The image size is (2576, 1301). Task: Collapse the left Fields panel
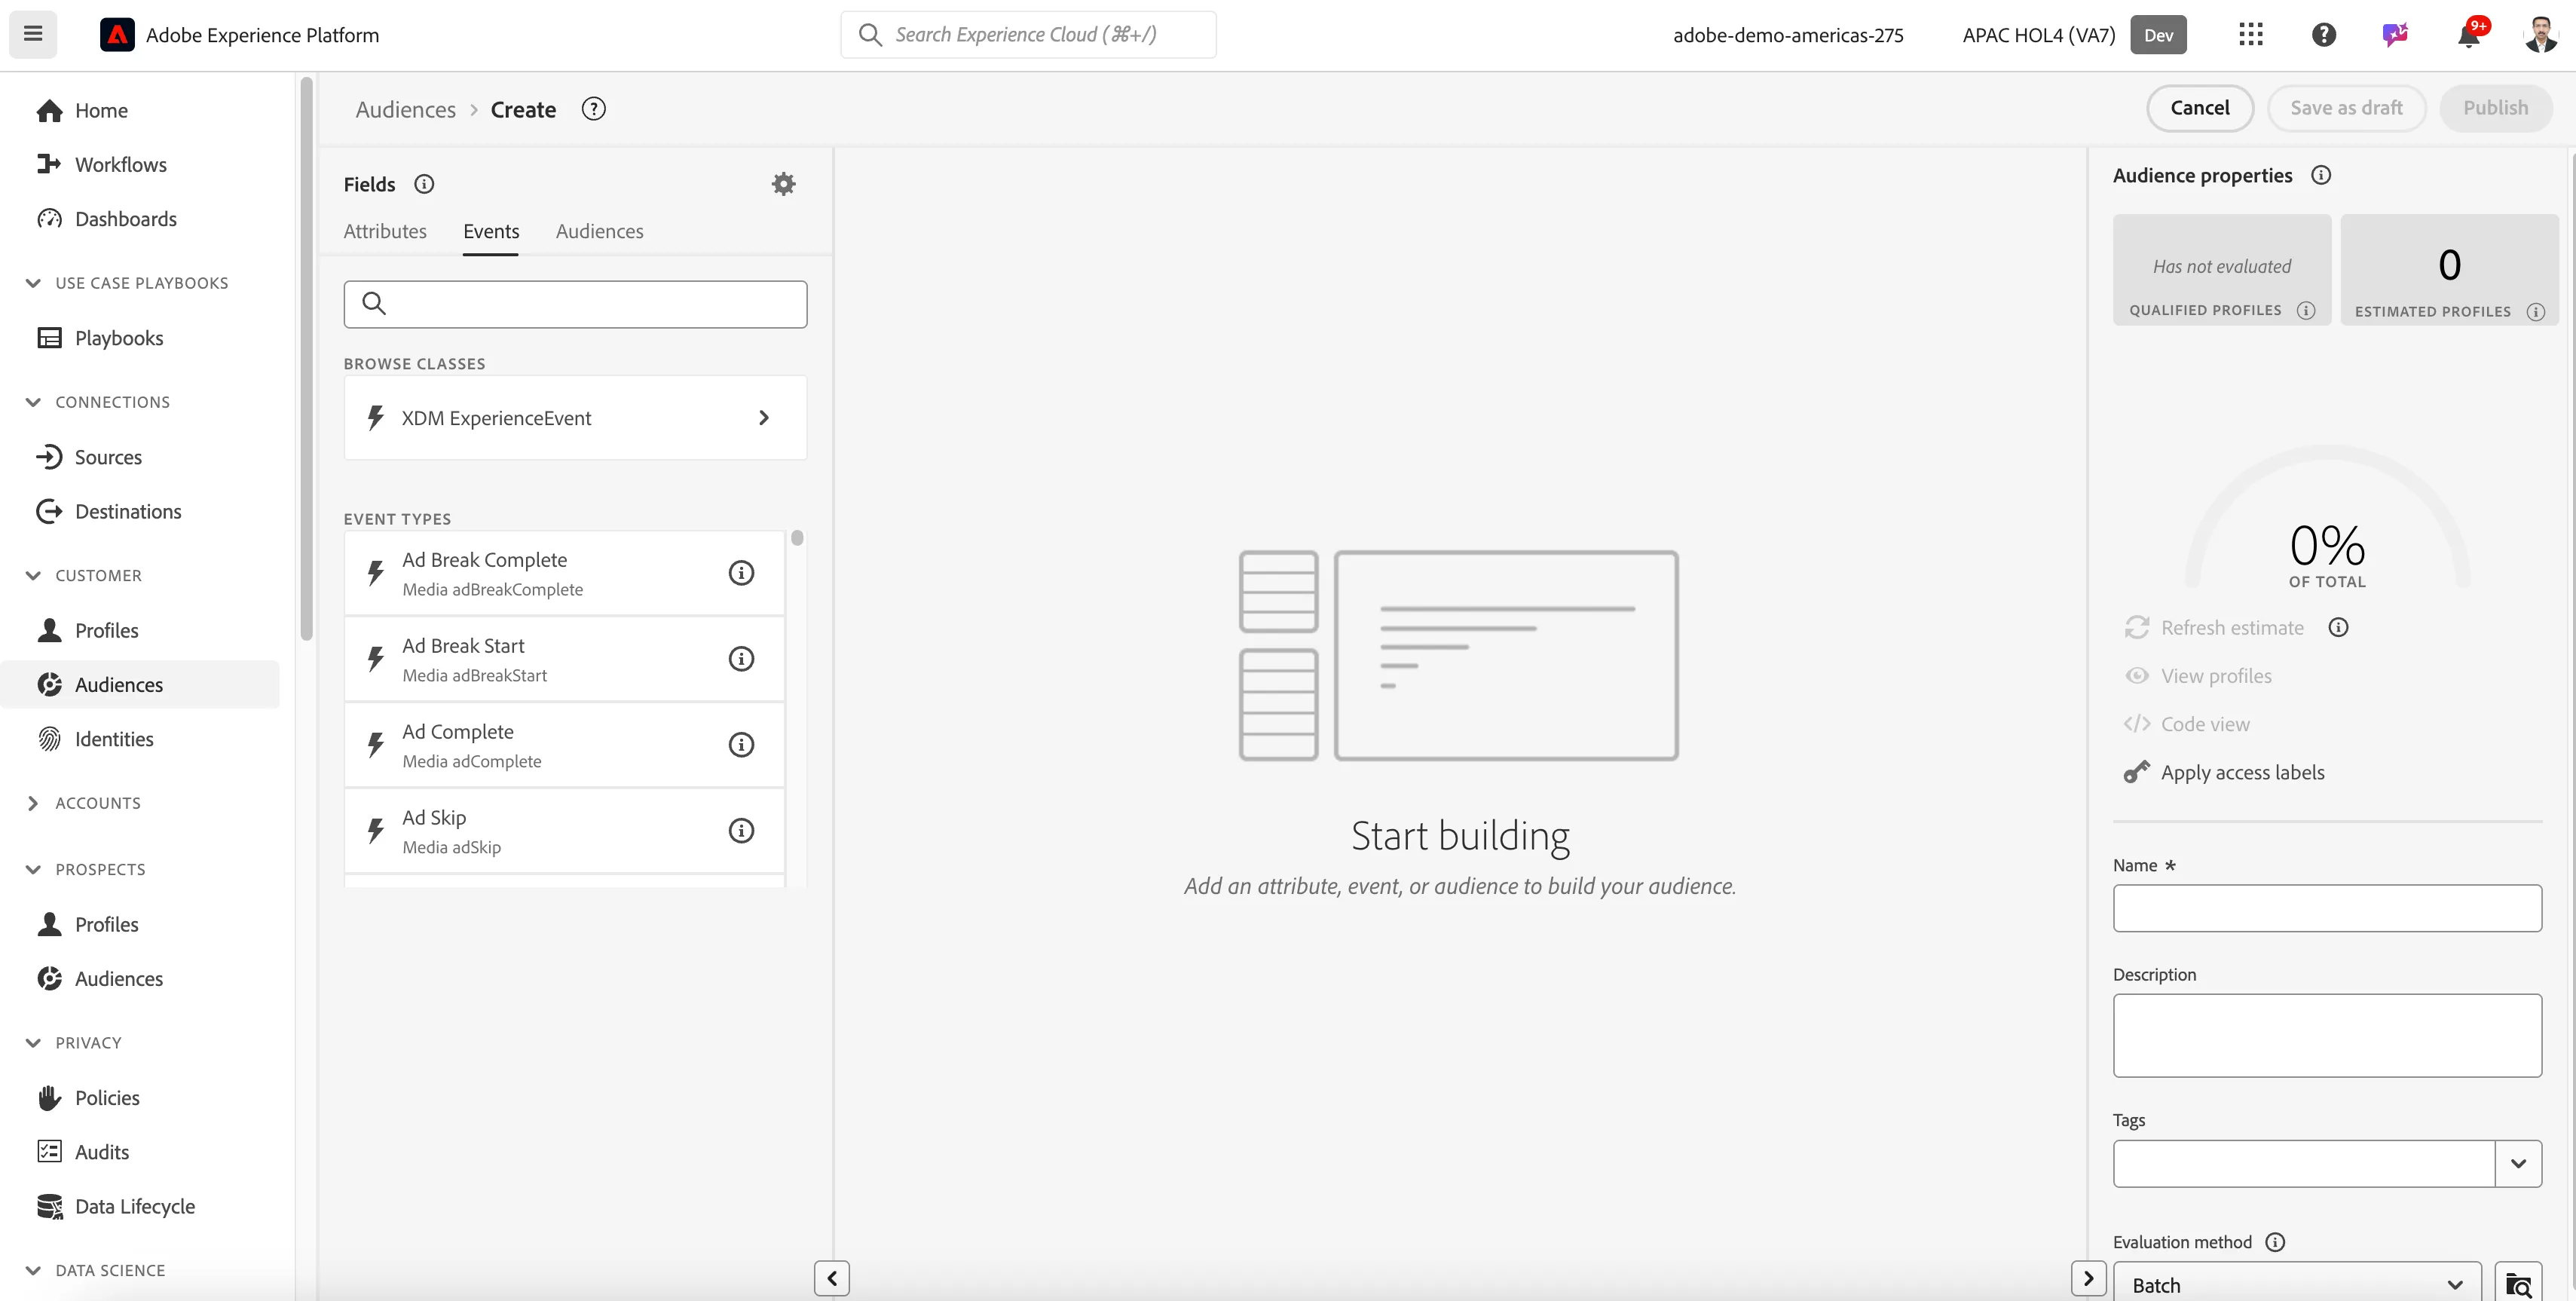pyautogui.click(x=832, y=1278)
